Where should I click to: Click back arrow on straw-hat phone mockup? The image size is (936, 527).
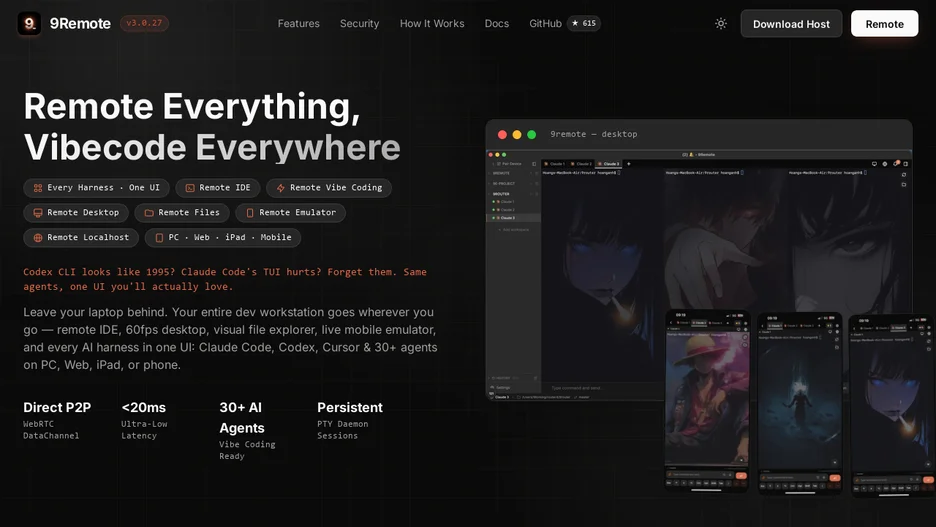tap(671, 322)
